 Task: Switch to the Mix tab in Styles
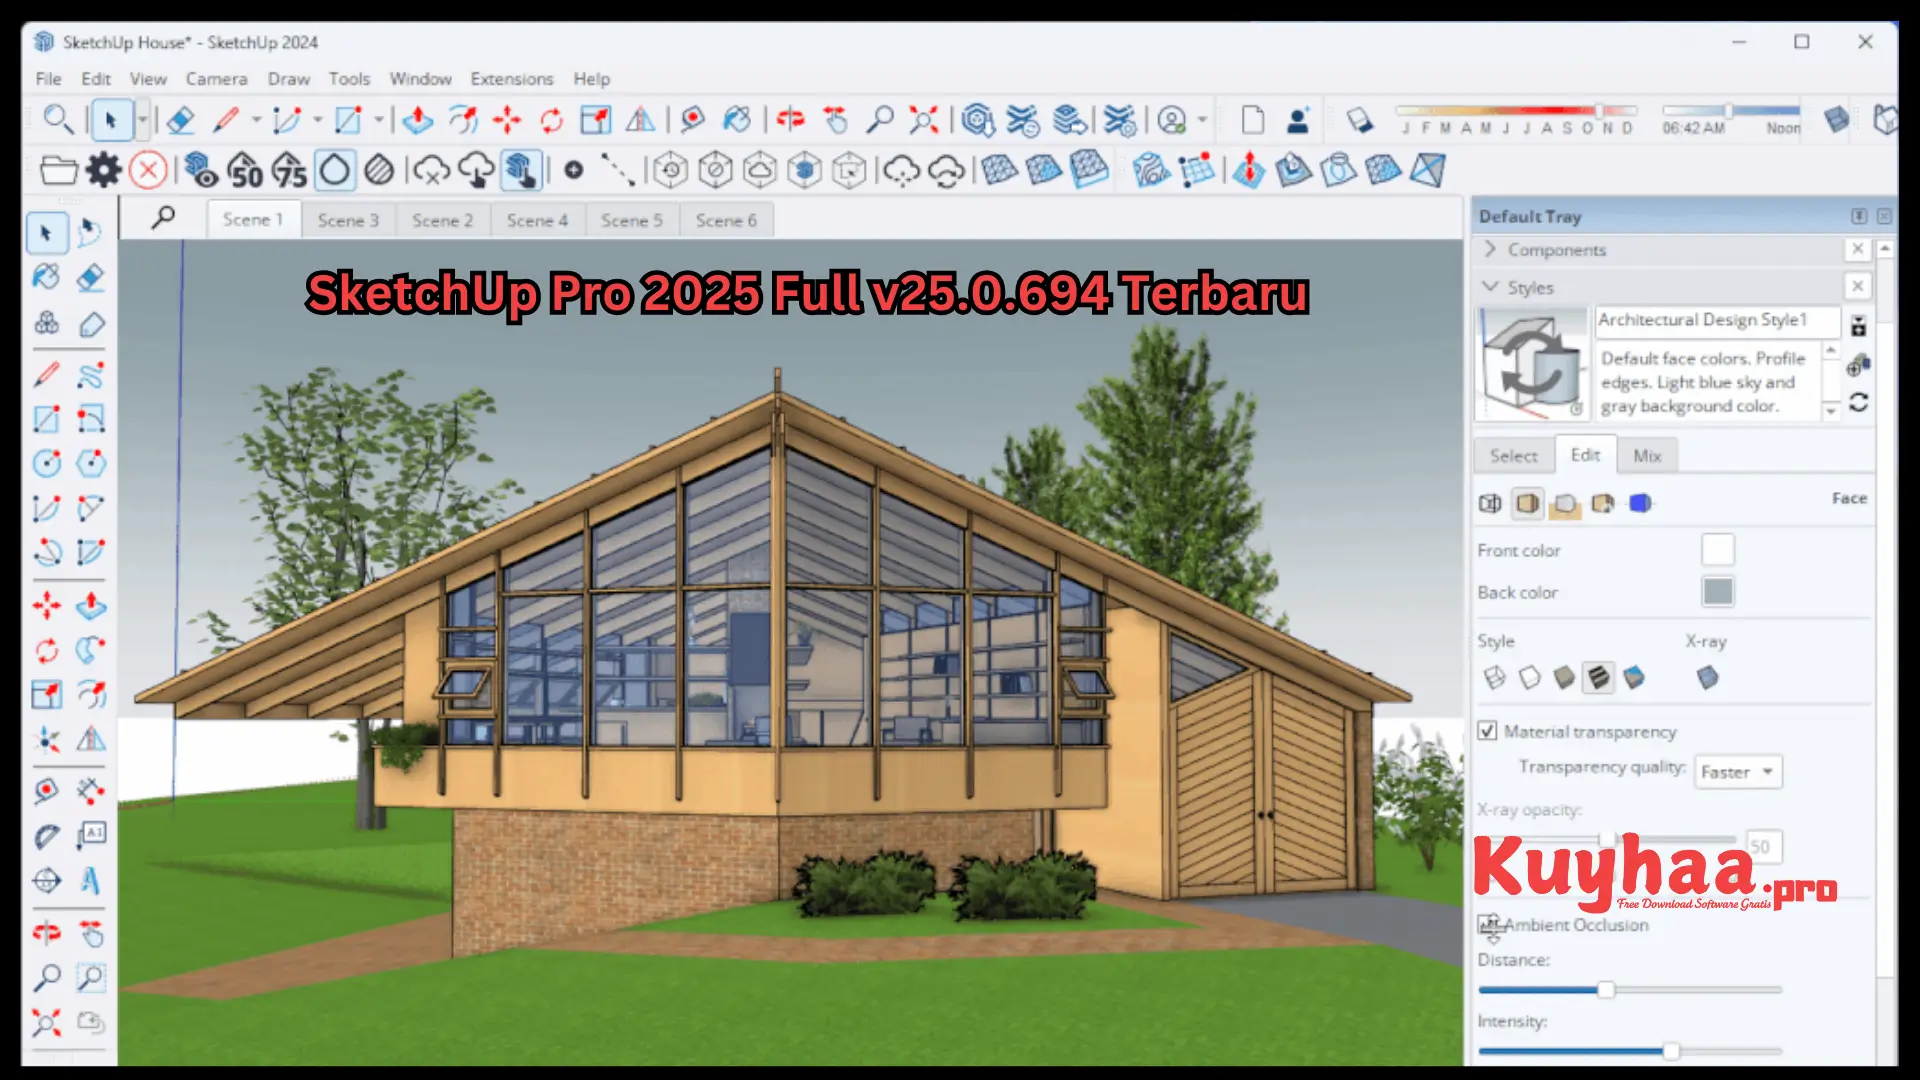(x=1647, y=455)
